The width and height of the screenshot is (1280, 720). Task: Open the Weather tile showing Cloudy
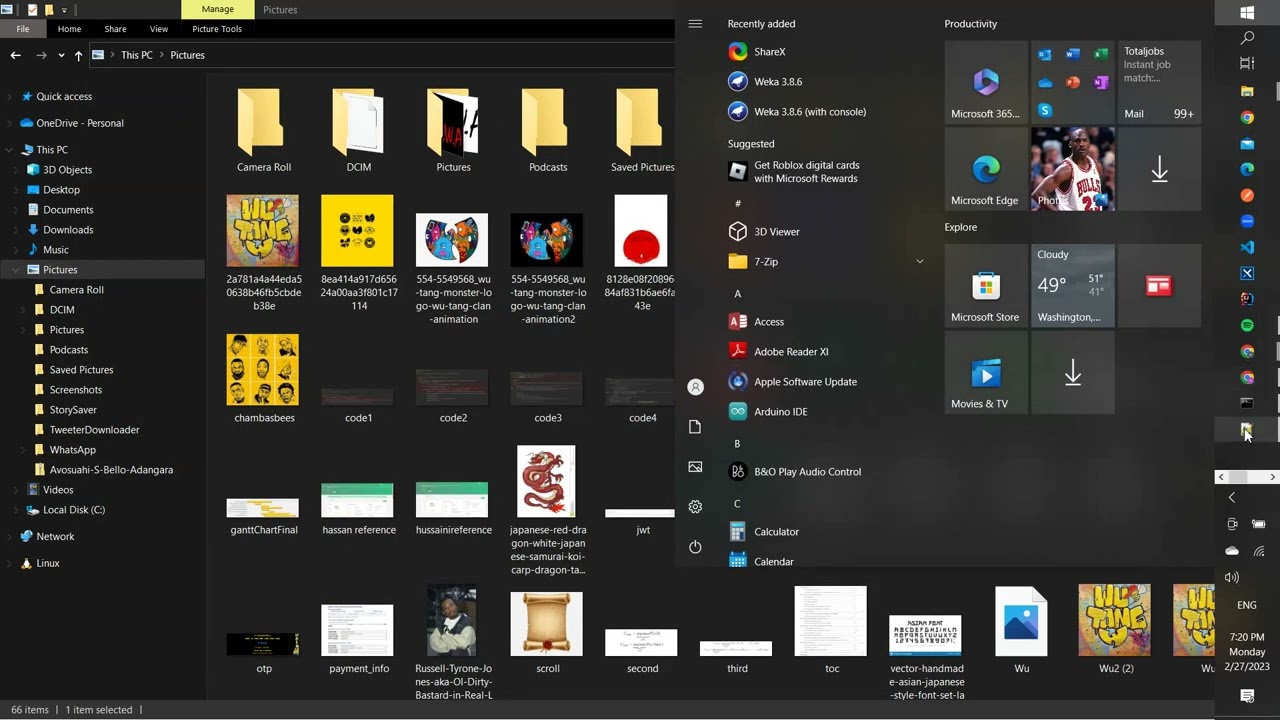pyautogui.click(x=1073, y=286)
